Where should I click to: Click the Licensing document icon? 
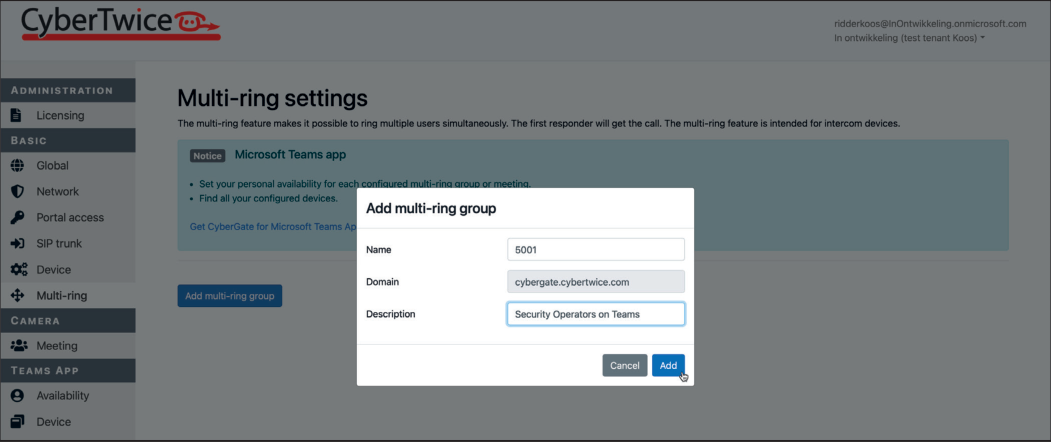coord(17,115)
